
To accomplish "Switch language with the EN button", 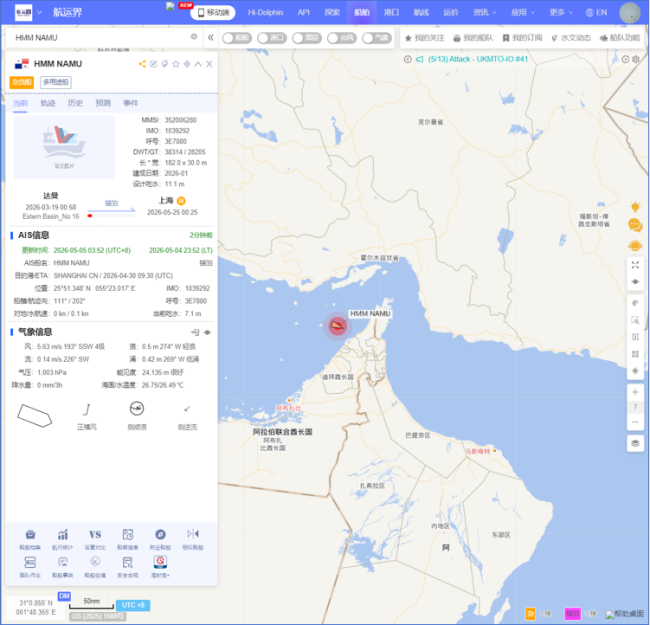I will pyautogui.click(x=596, y=12).
